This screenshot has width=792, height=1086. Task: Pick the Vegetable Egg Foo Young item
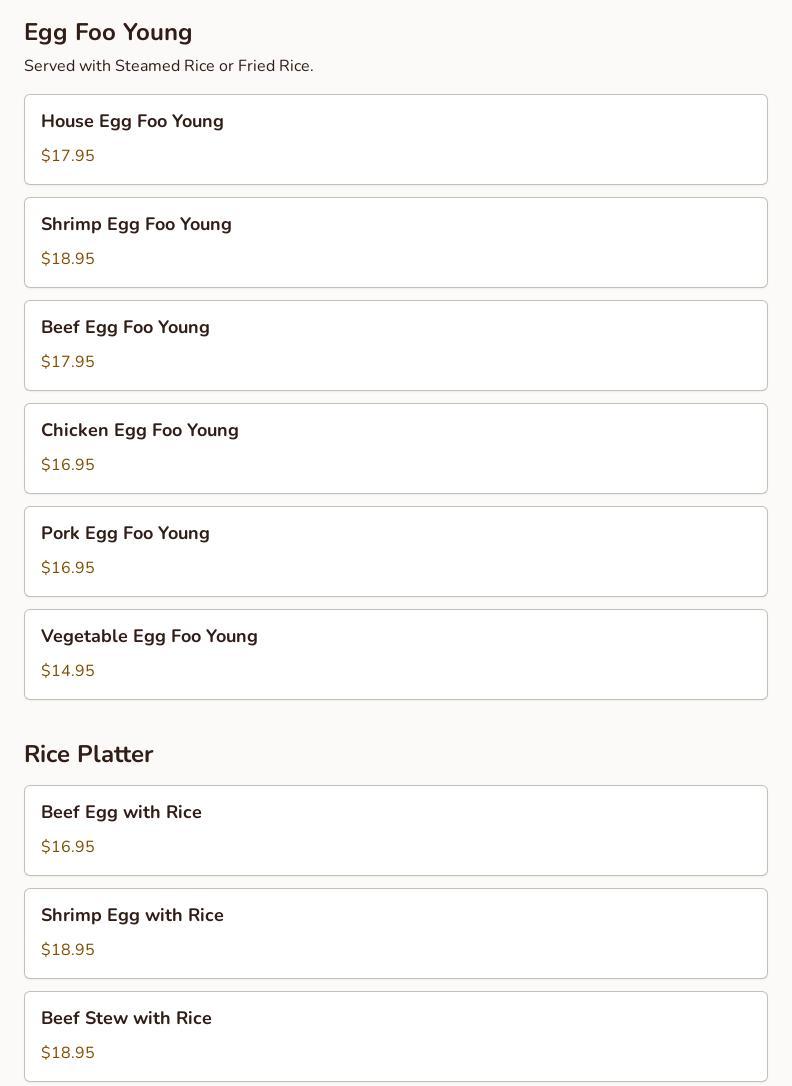coord(395,654)
